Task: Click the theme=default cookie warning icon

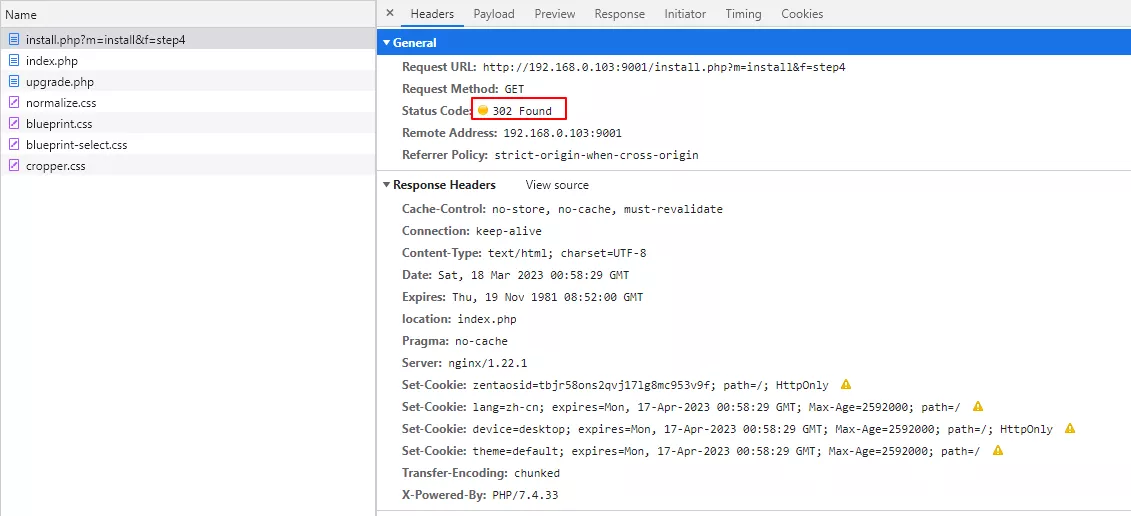Action: (998, 450)
